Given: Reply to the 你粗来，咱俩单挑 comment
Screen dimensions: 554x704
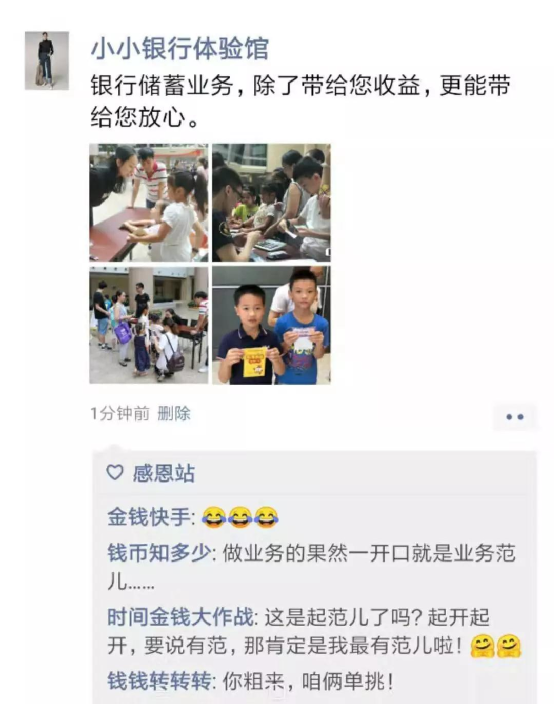Looking at the screenshot, I should coord(308,682).
